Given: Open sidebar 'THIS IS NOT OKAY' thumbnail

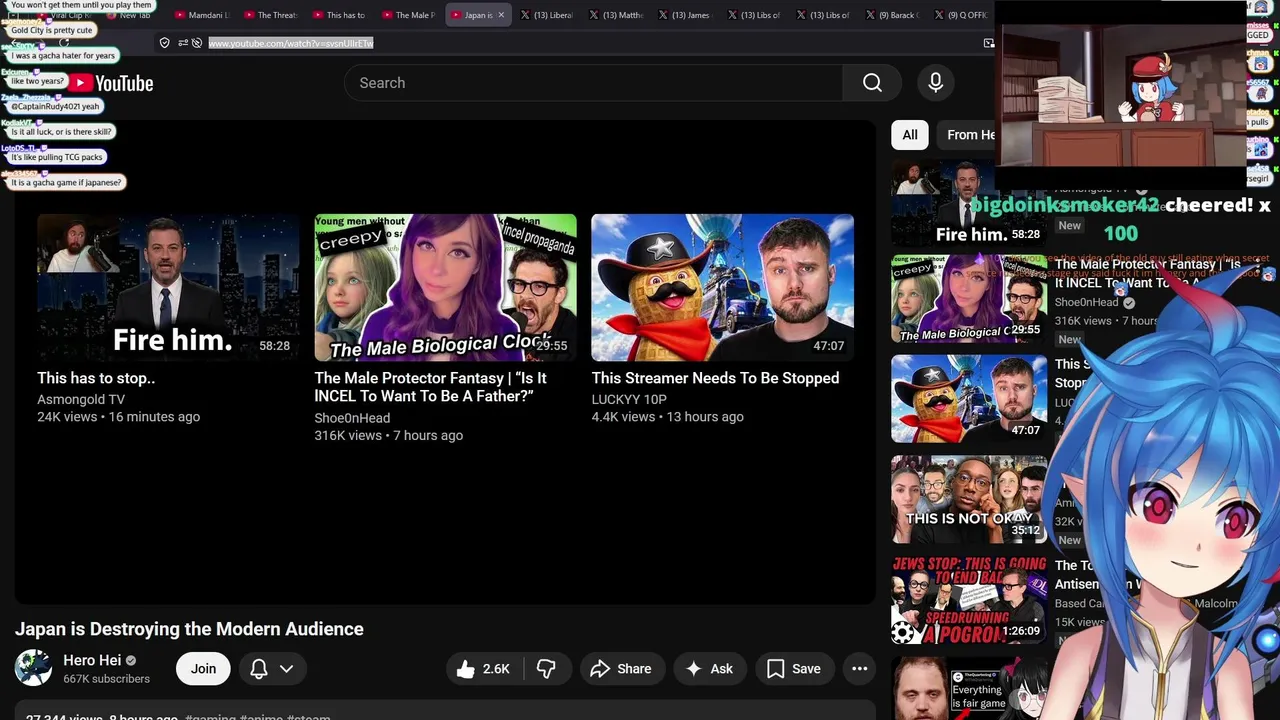Looking at the screenshot, I should [969, 499].
